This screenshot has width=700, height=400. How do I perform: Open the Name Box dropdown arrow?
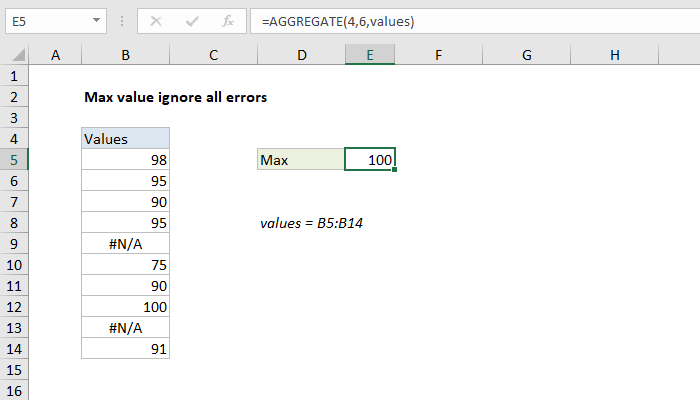[x=96, y=21]
